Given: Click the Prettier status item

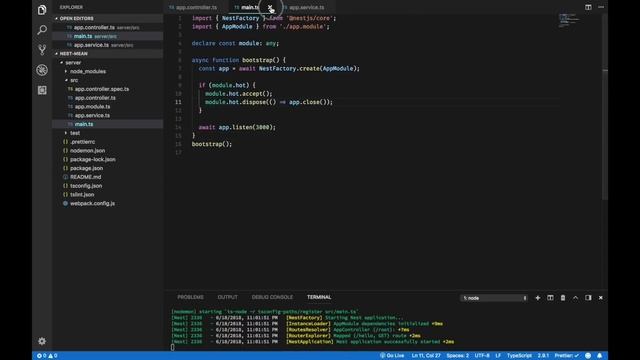Looking at the screenshot, I should coord(567,356).
